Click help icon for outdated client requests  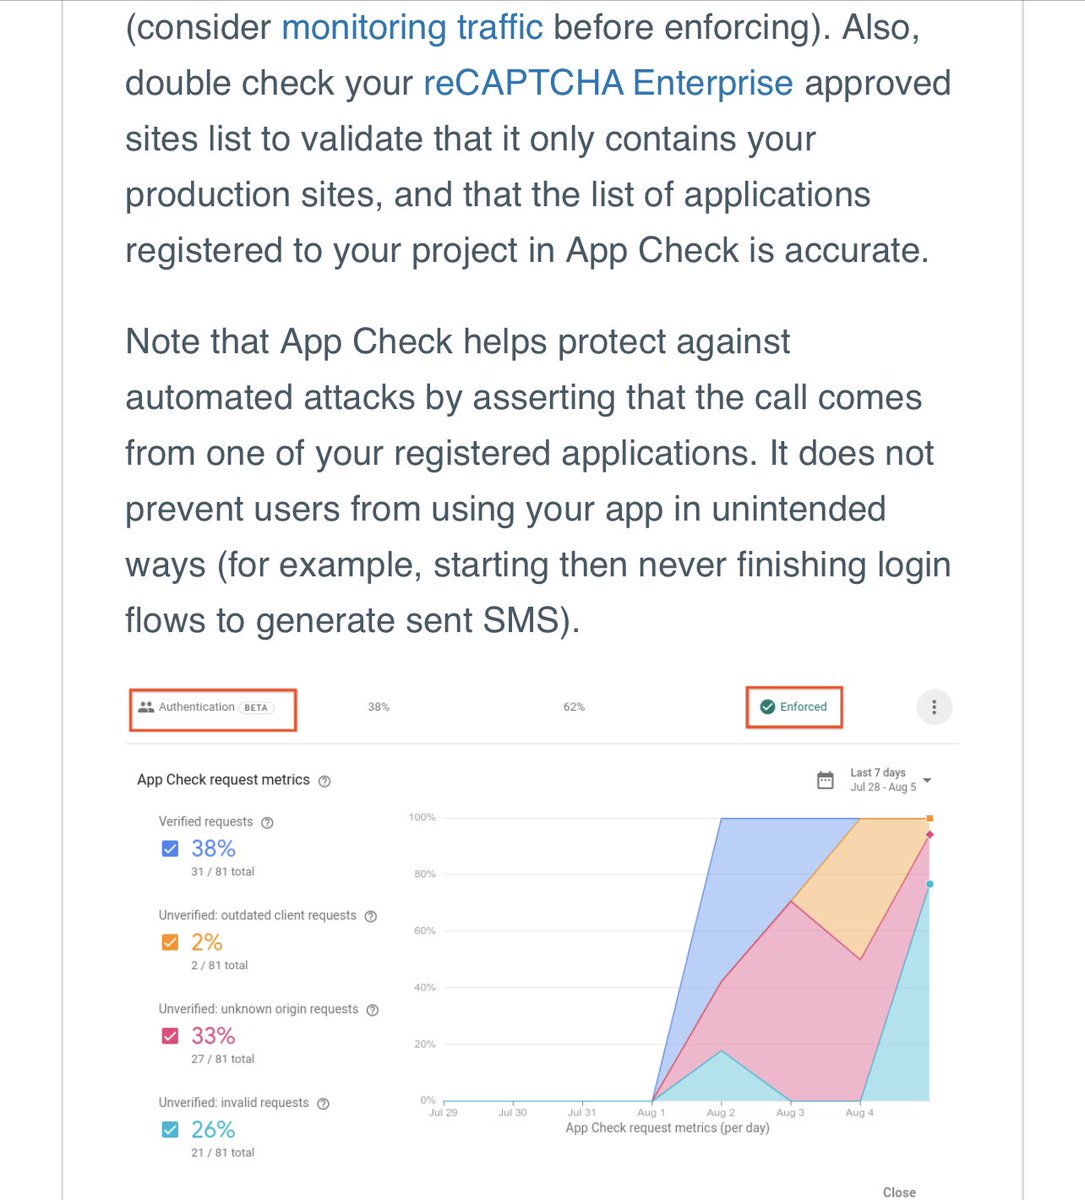[x=371, y=916]
